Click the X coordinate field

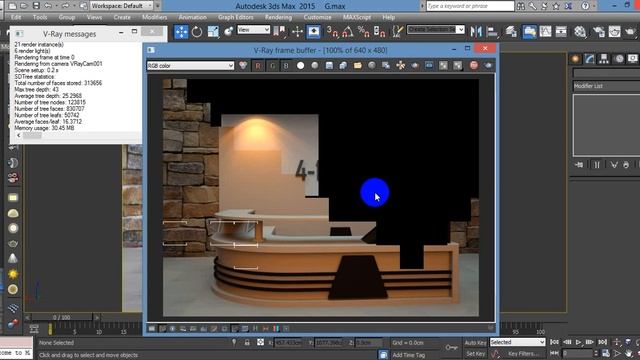[x=287, y=342]
